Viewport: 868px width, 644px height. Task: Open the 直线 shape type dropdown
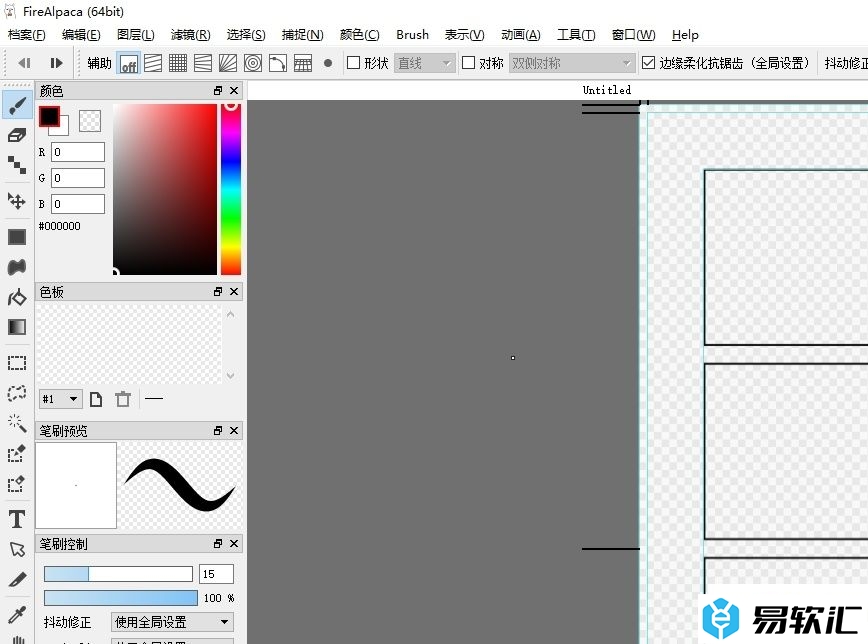[x=425, y=63]
